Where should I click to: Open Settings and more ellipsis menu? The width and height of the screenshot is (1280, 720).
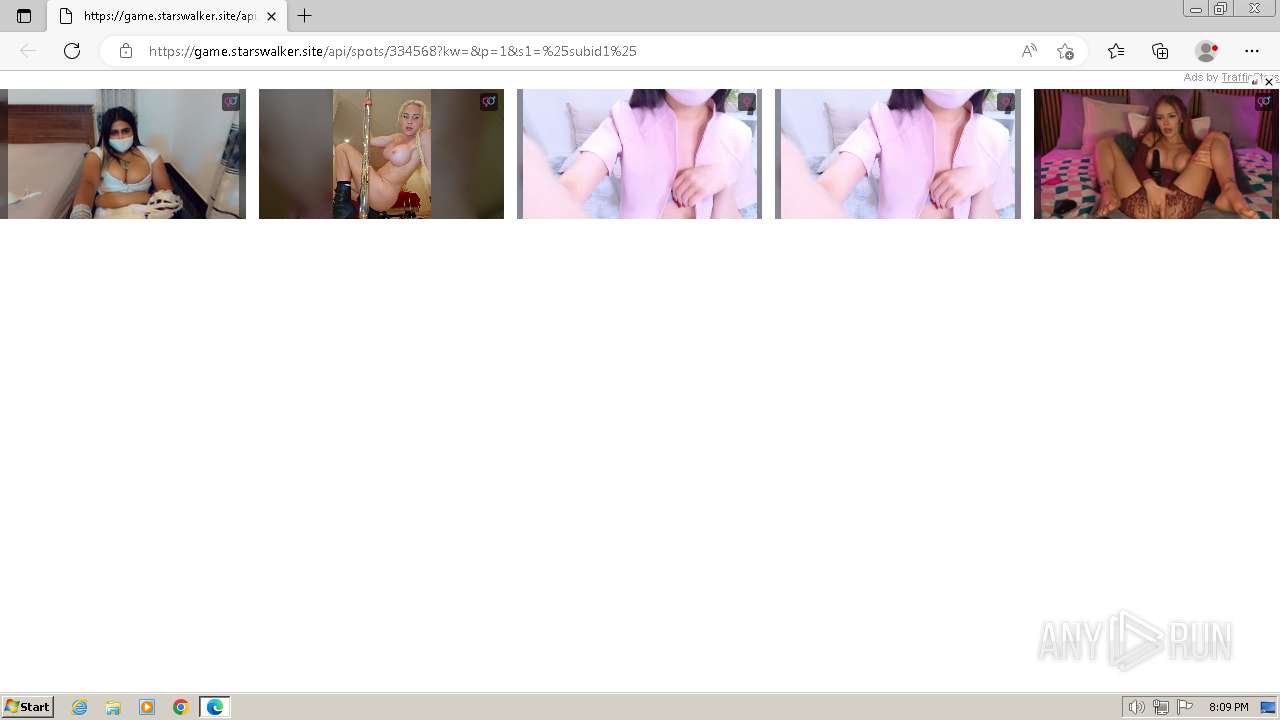[x=1252, y=51]
